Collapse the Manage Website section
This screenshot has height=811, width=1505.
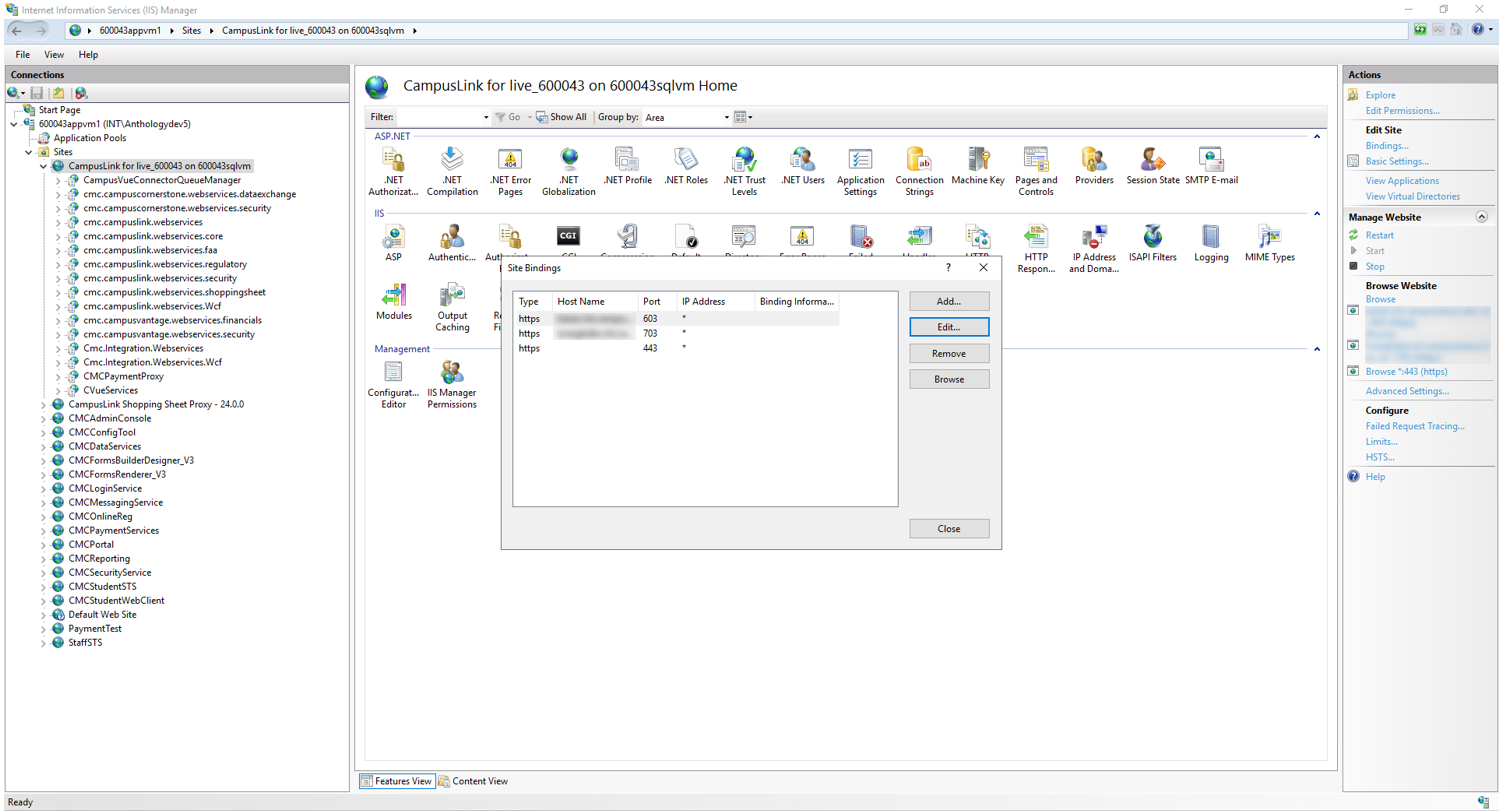pos(1480,217)
